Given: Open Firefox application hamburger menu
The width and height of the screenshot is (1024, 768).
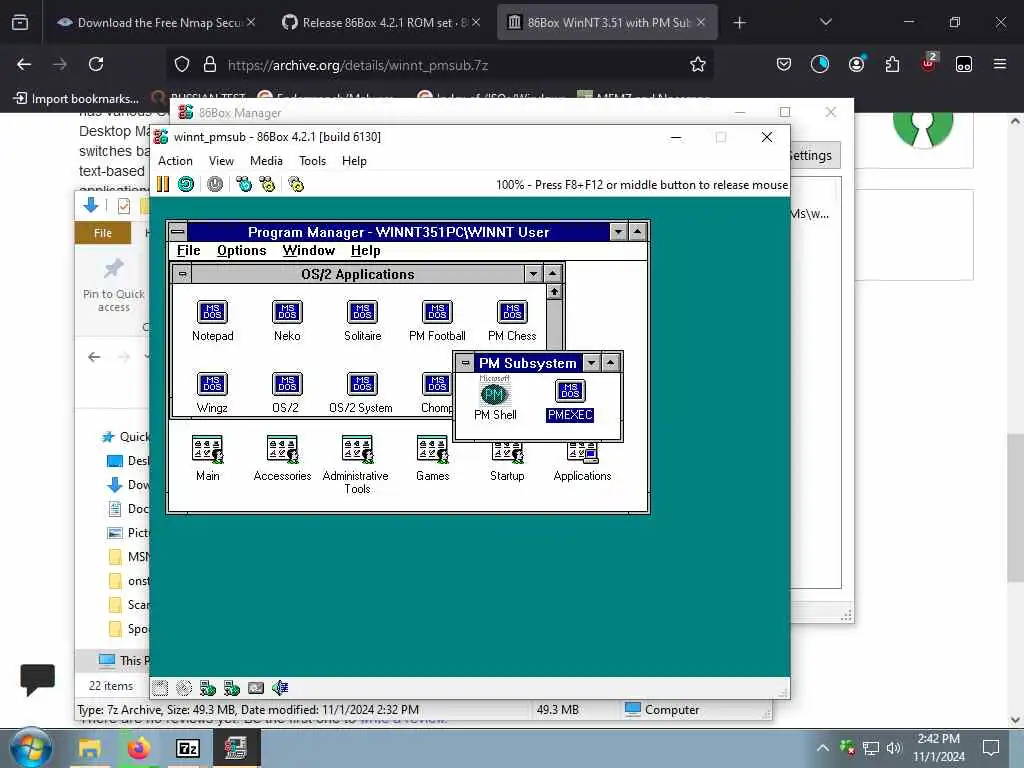Looking at the screenshot, I should (x=999, y=64).
